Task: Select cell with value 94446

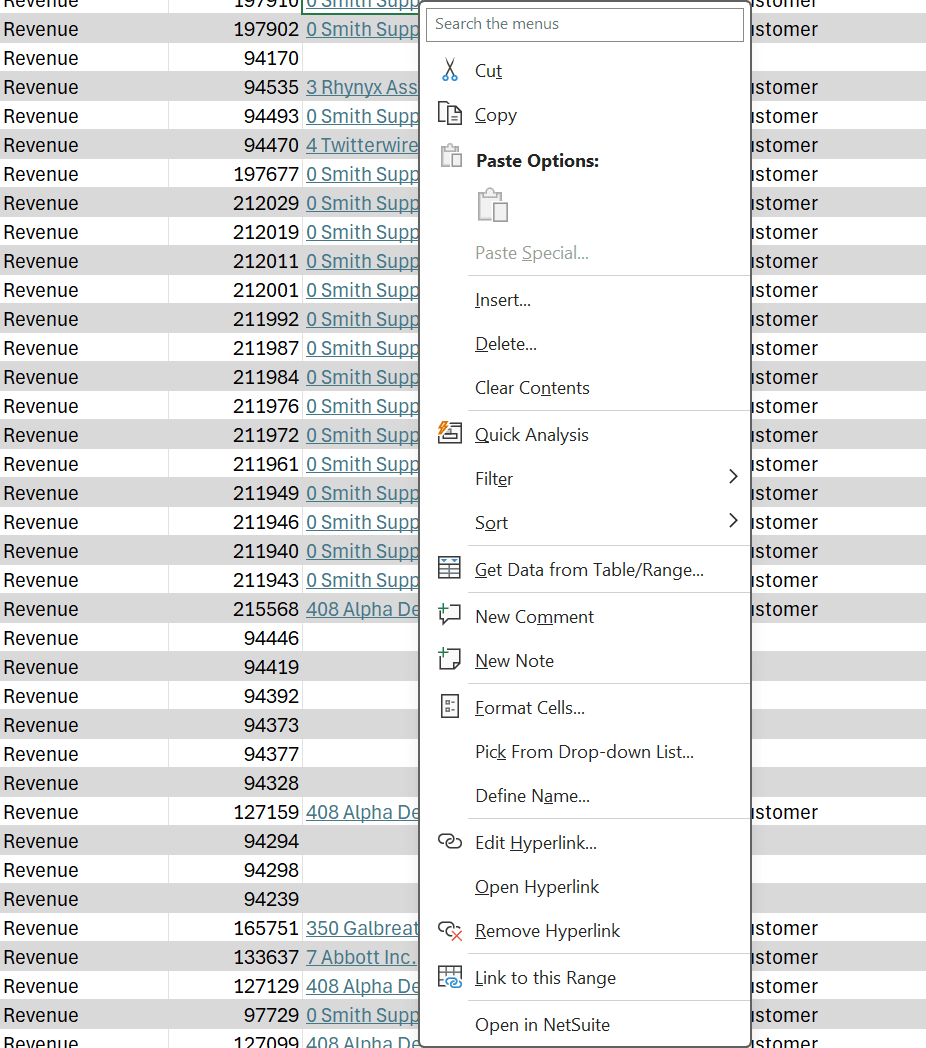Action: point(235,638)
